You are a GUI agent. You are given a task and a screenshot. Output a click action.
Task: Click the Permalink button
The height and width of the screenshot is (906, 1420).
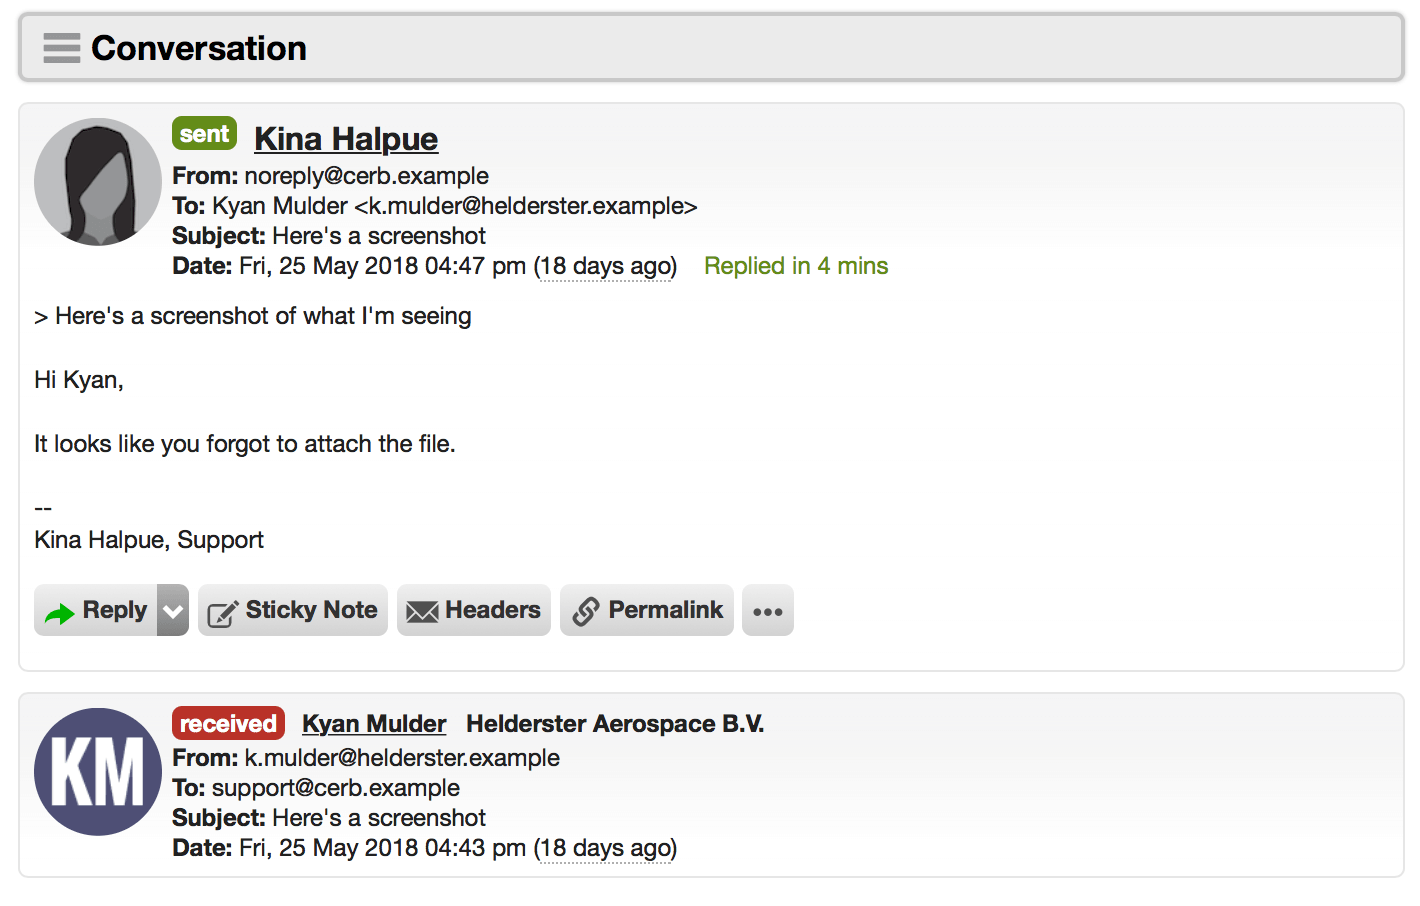pos(647,610)
